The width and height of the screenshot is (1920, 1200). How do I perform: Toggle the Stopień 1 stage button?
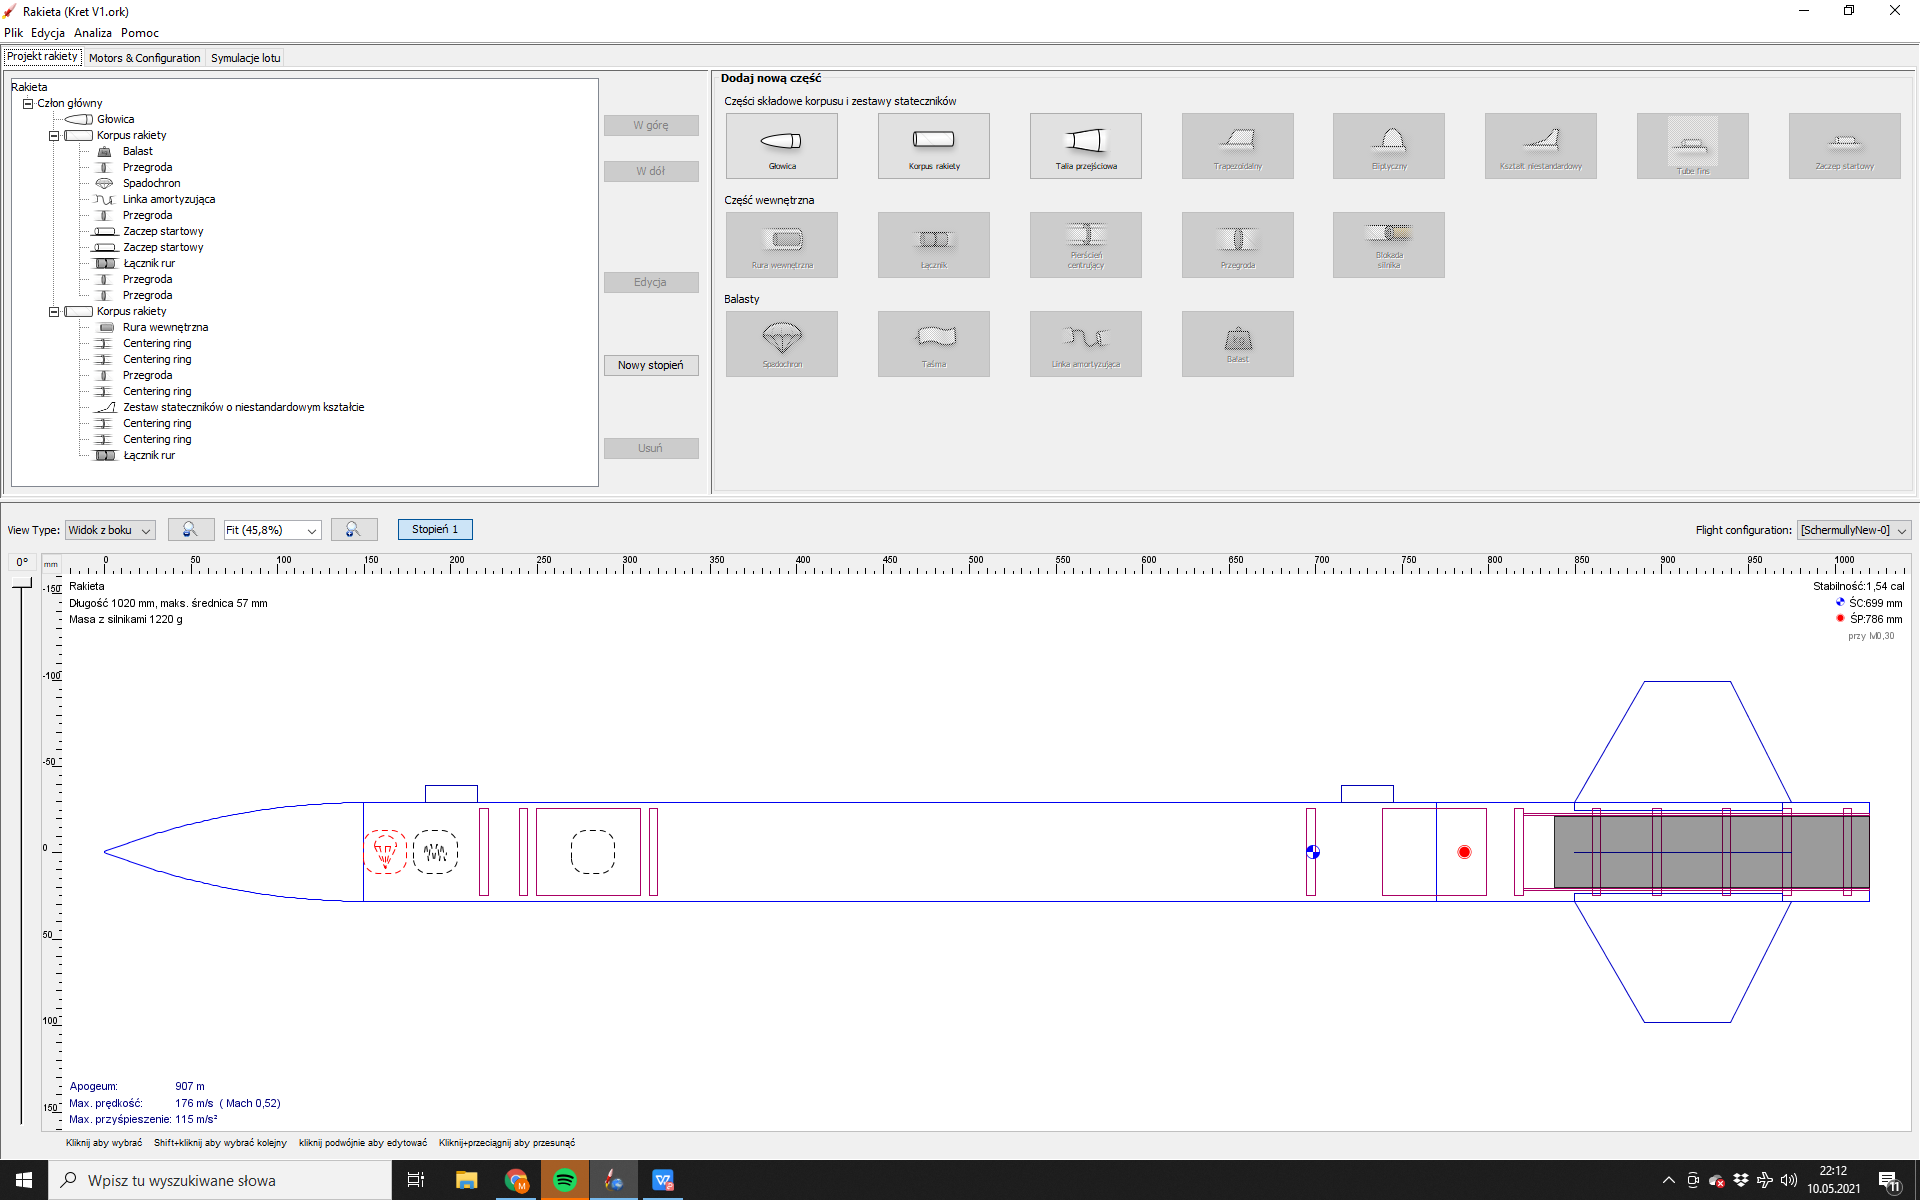(435, 530)
